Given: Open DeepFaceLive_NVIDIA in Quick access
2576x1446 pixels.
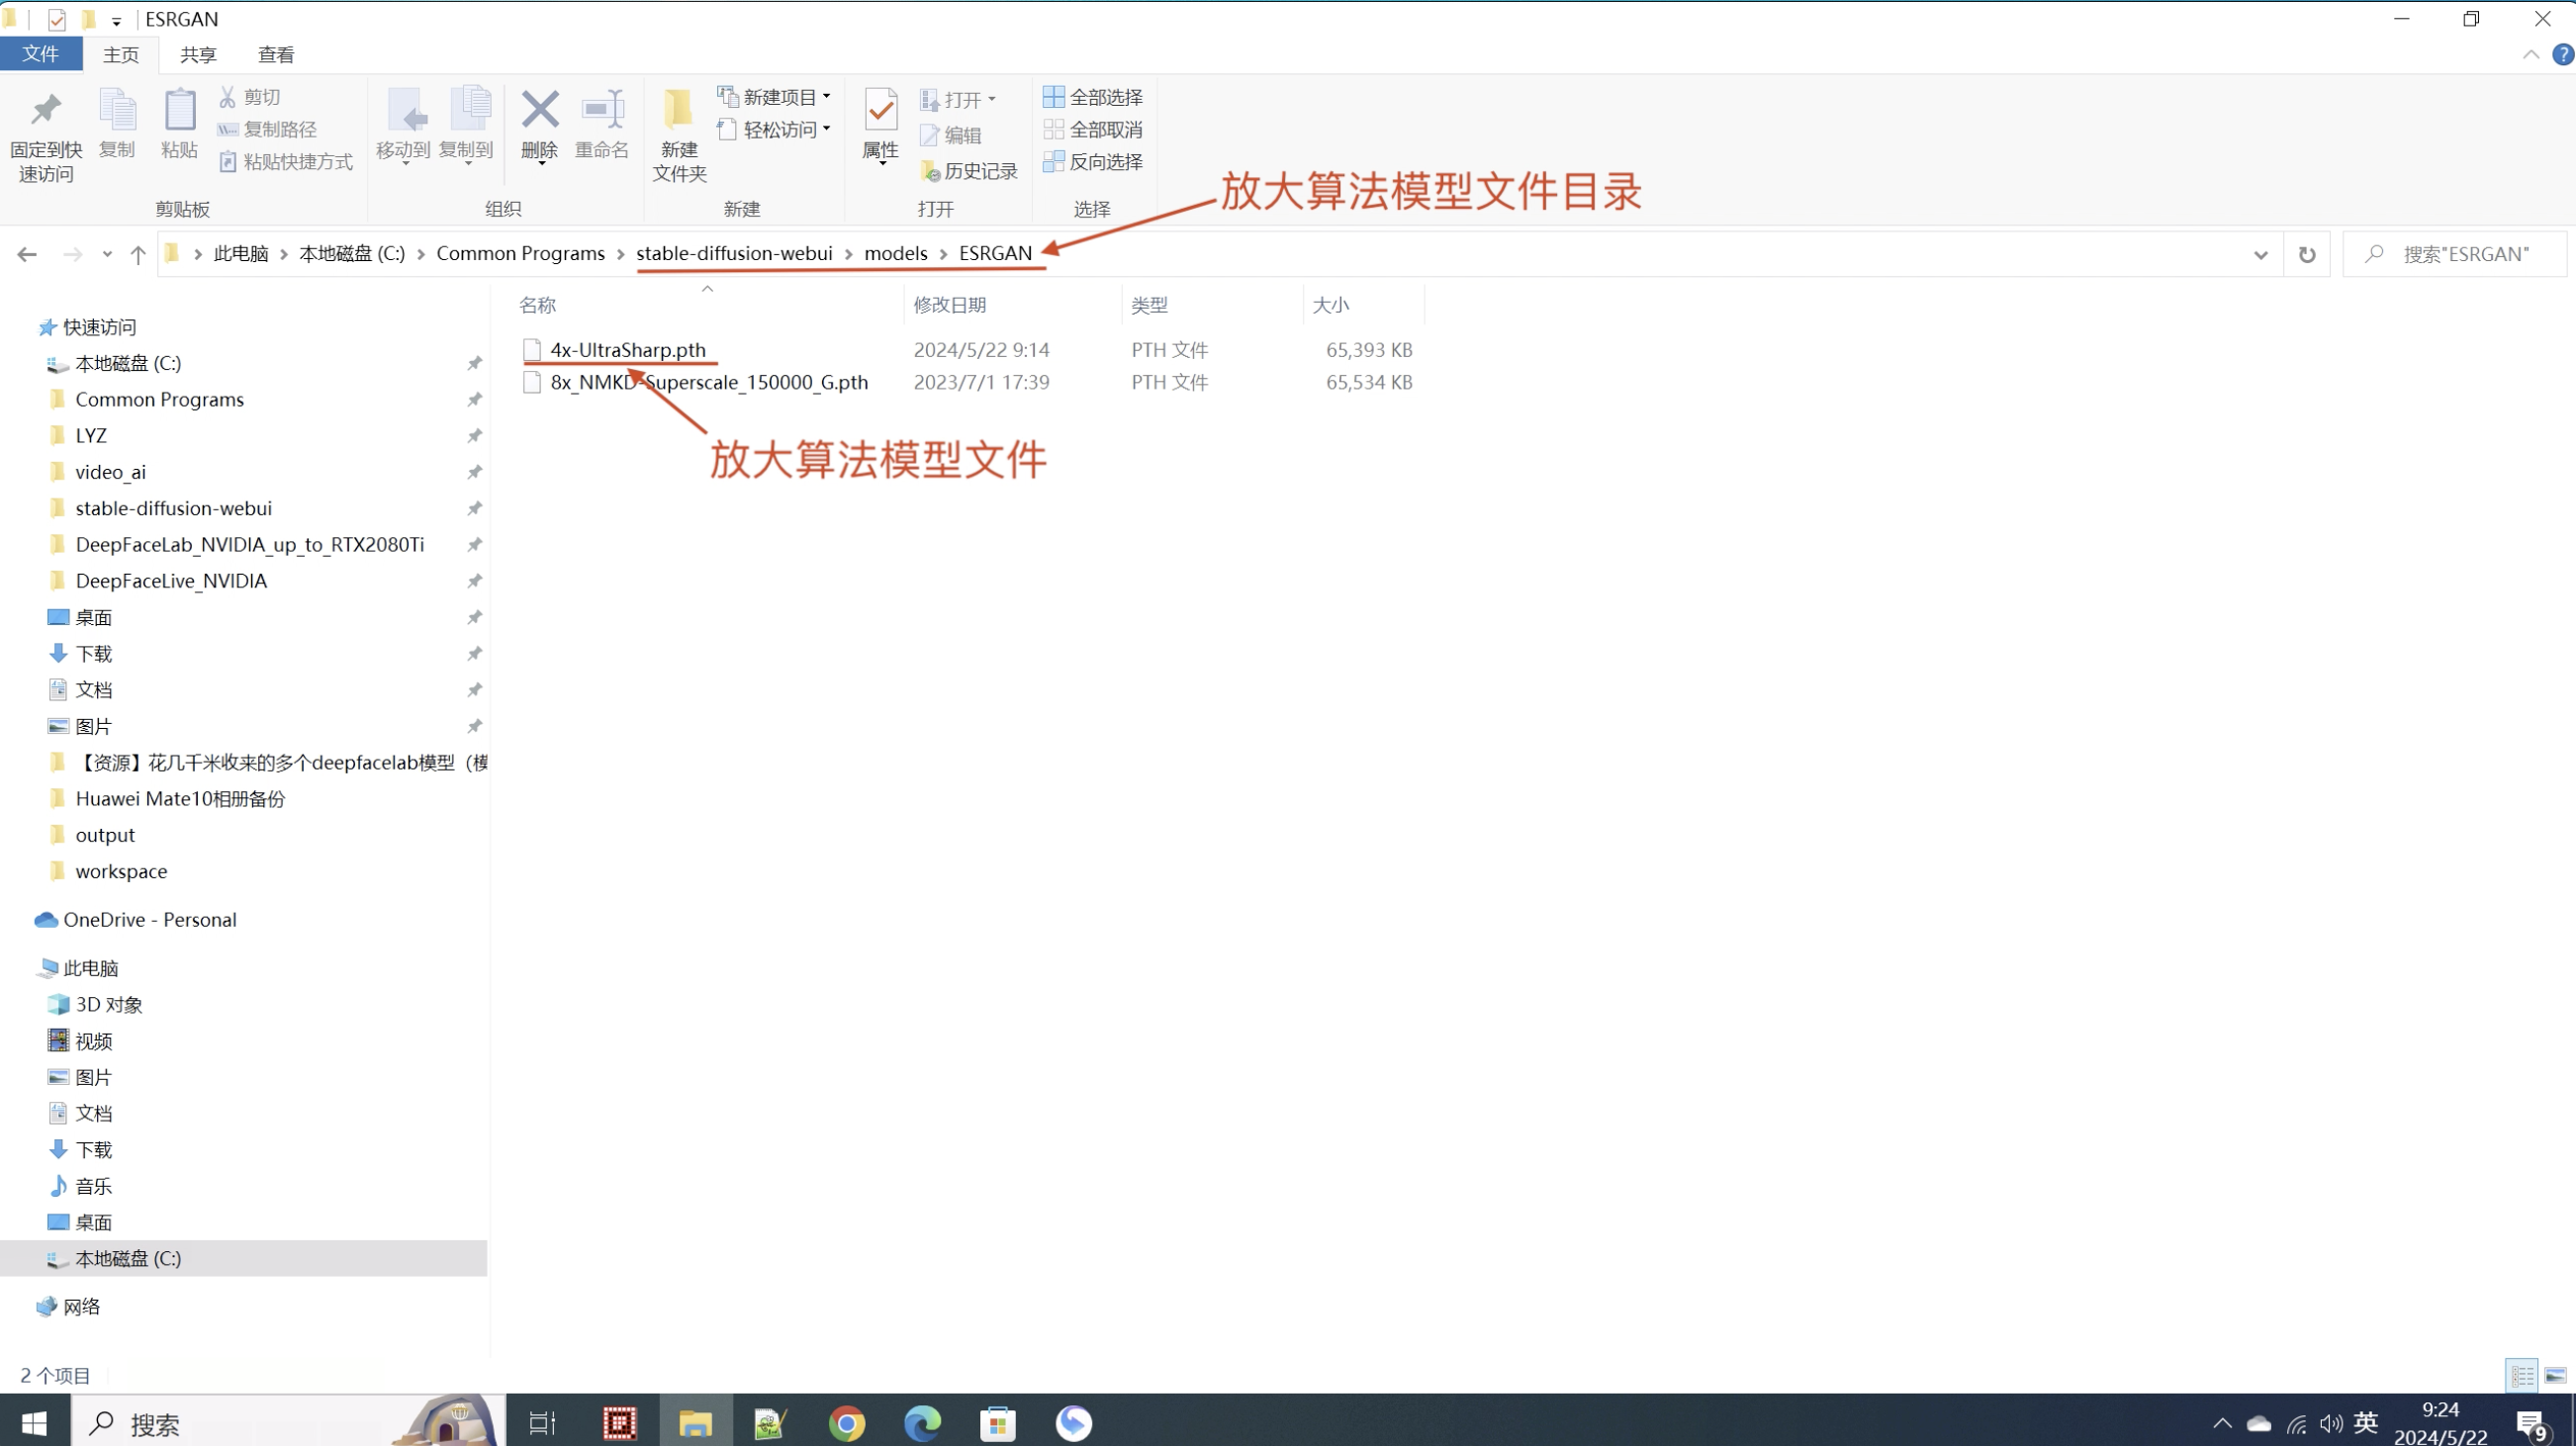Looking at the screenshot, I should pyautogui.click(x=171, y=581).
